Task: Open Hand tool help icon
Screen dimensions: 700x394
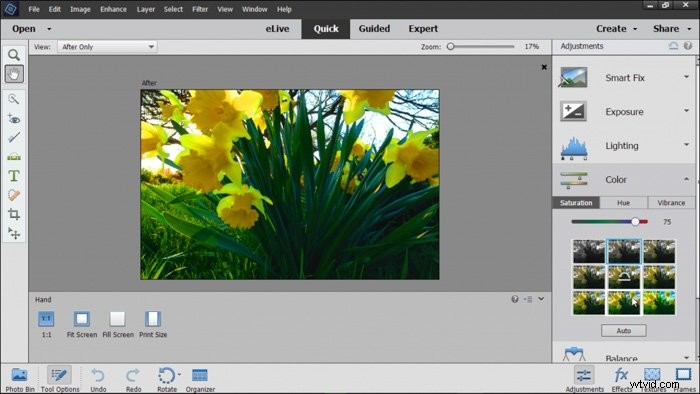Action: tap(515, 299)
